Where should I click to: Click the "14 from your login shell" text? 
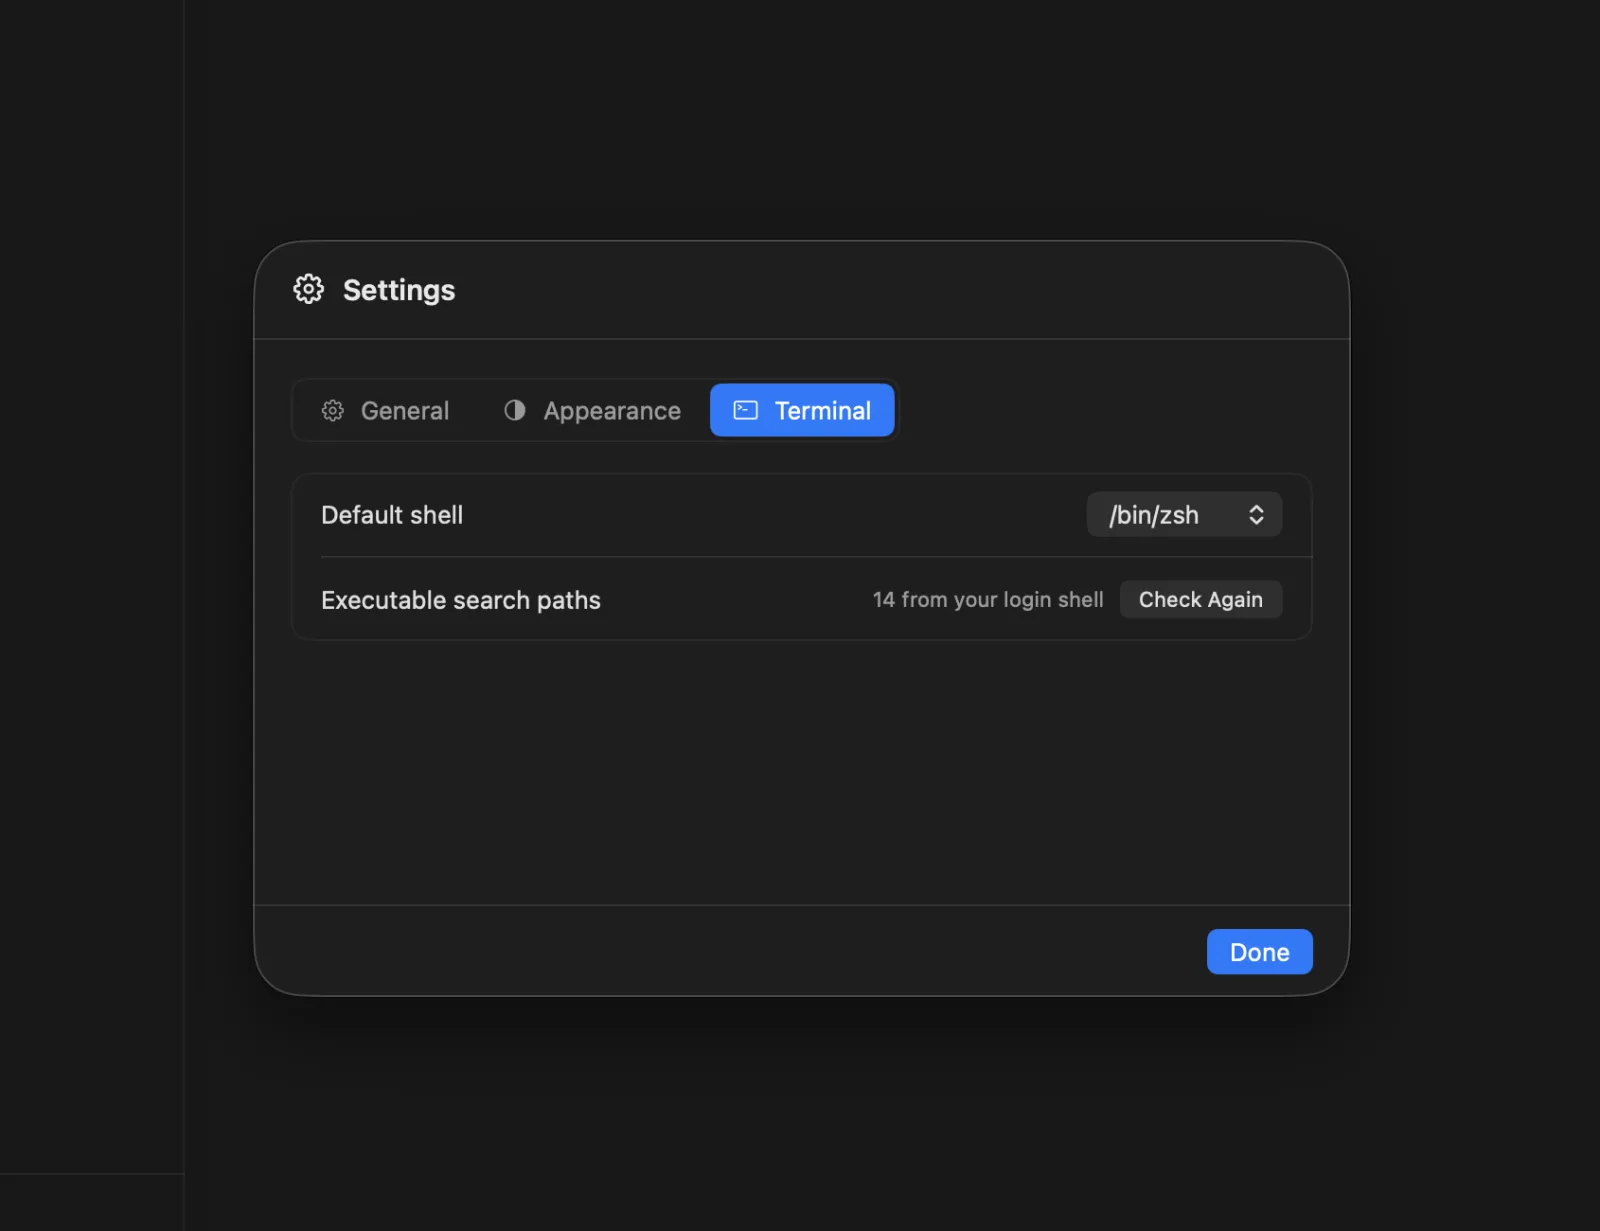click(x=988, y=600)
